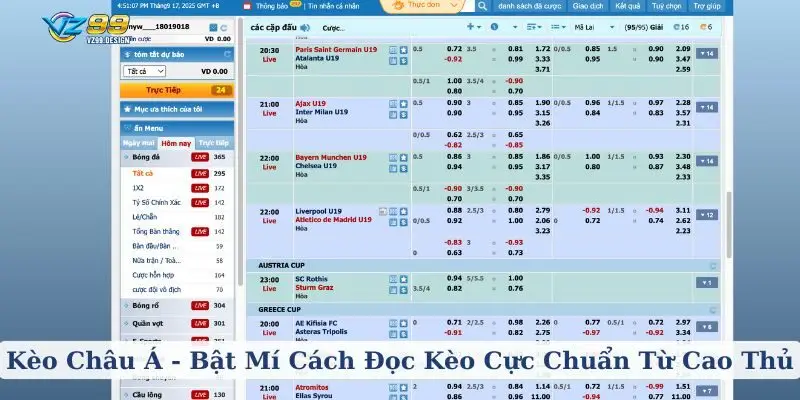The width and height of the screenshot is (800, 400).
Task: Expand the Bóng đá sport category
Action: tap(177, 157)
